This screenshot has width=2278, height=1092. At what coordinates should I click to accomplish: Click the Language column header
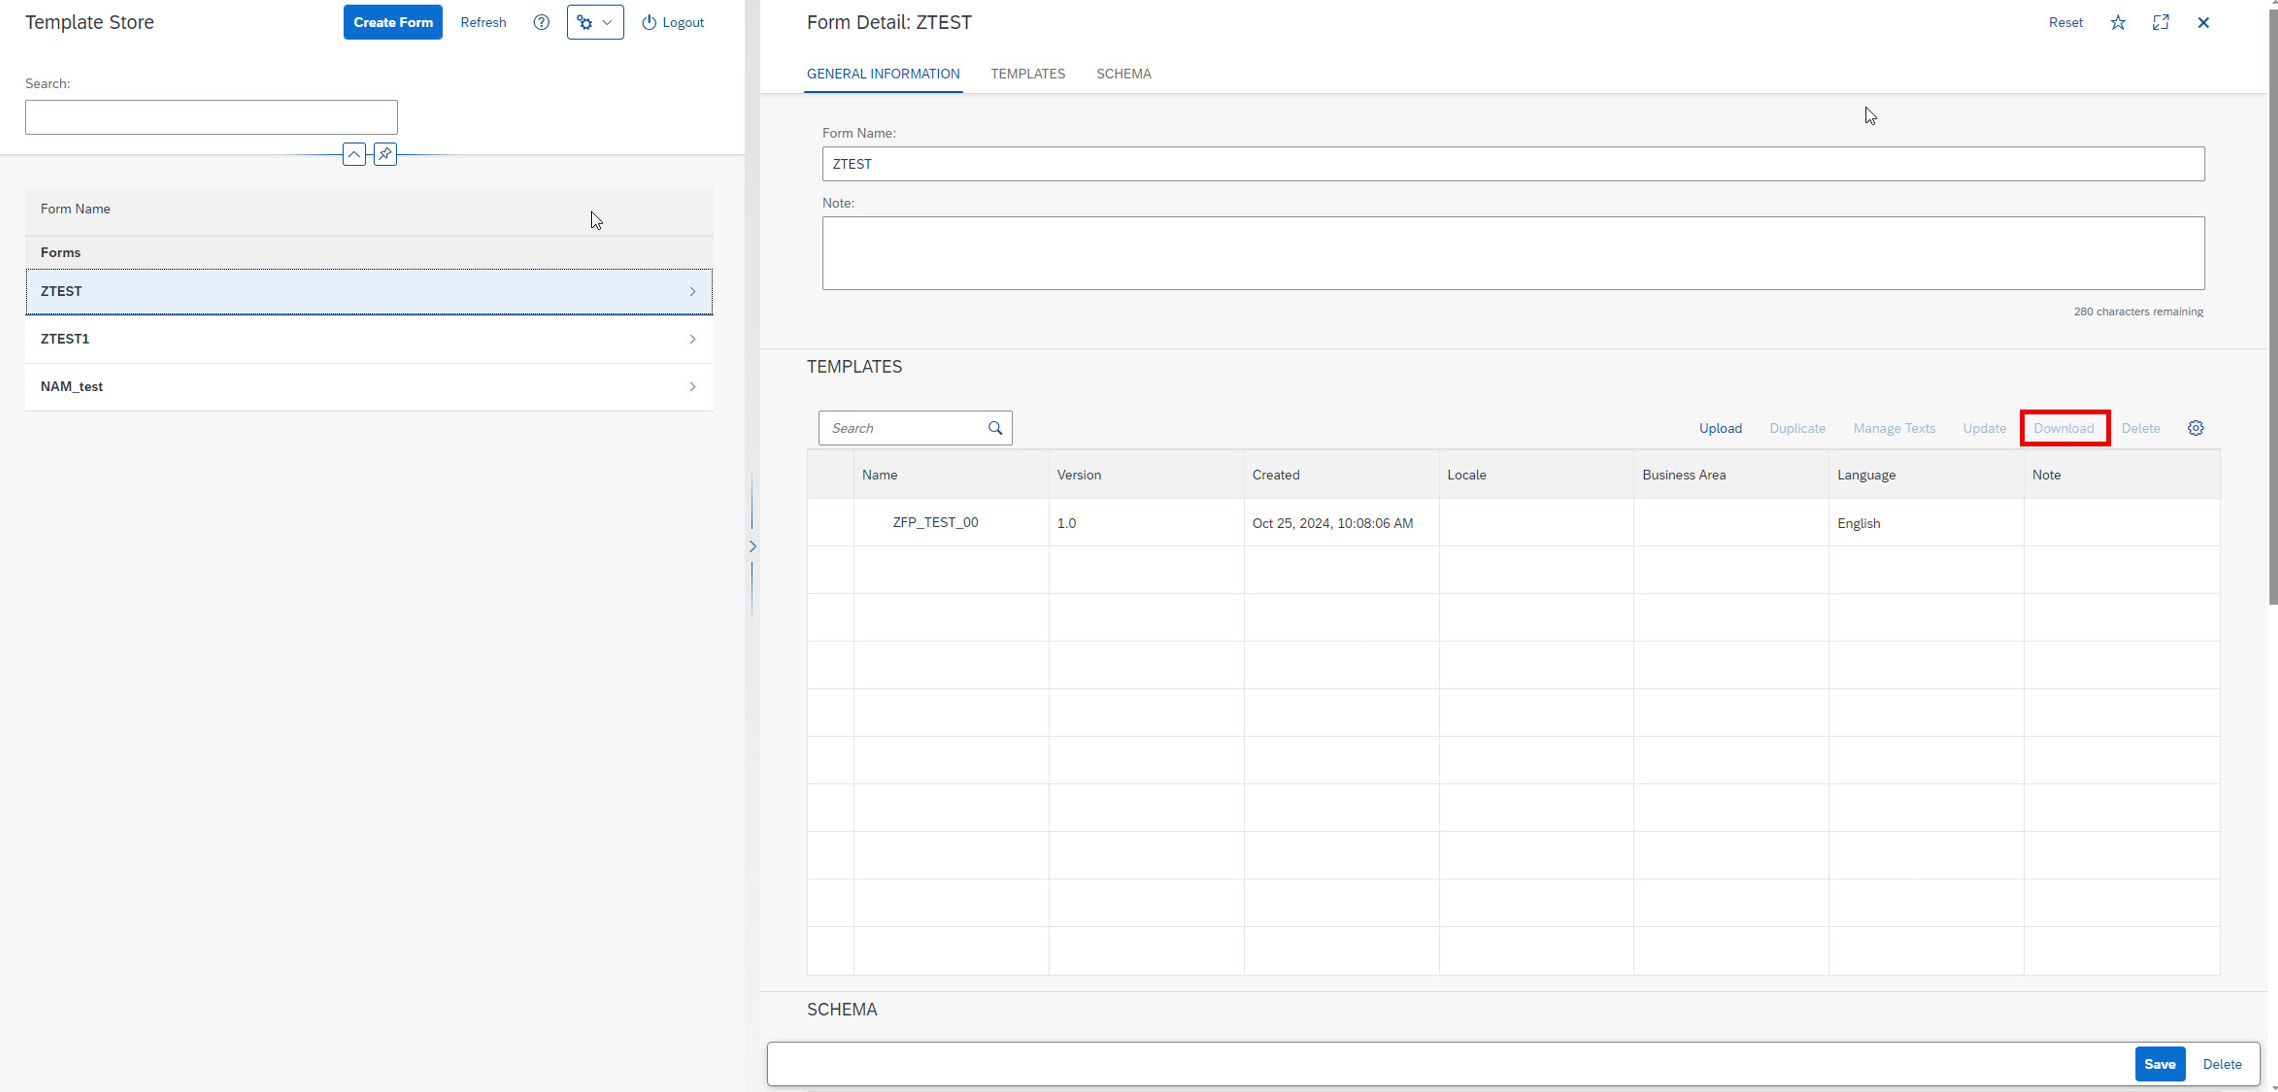(x=1926, y=475)
